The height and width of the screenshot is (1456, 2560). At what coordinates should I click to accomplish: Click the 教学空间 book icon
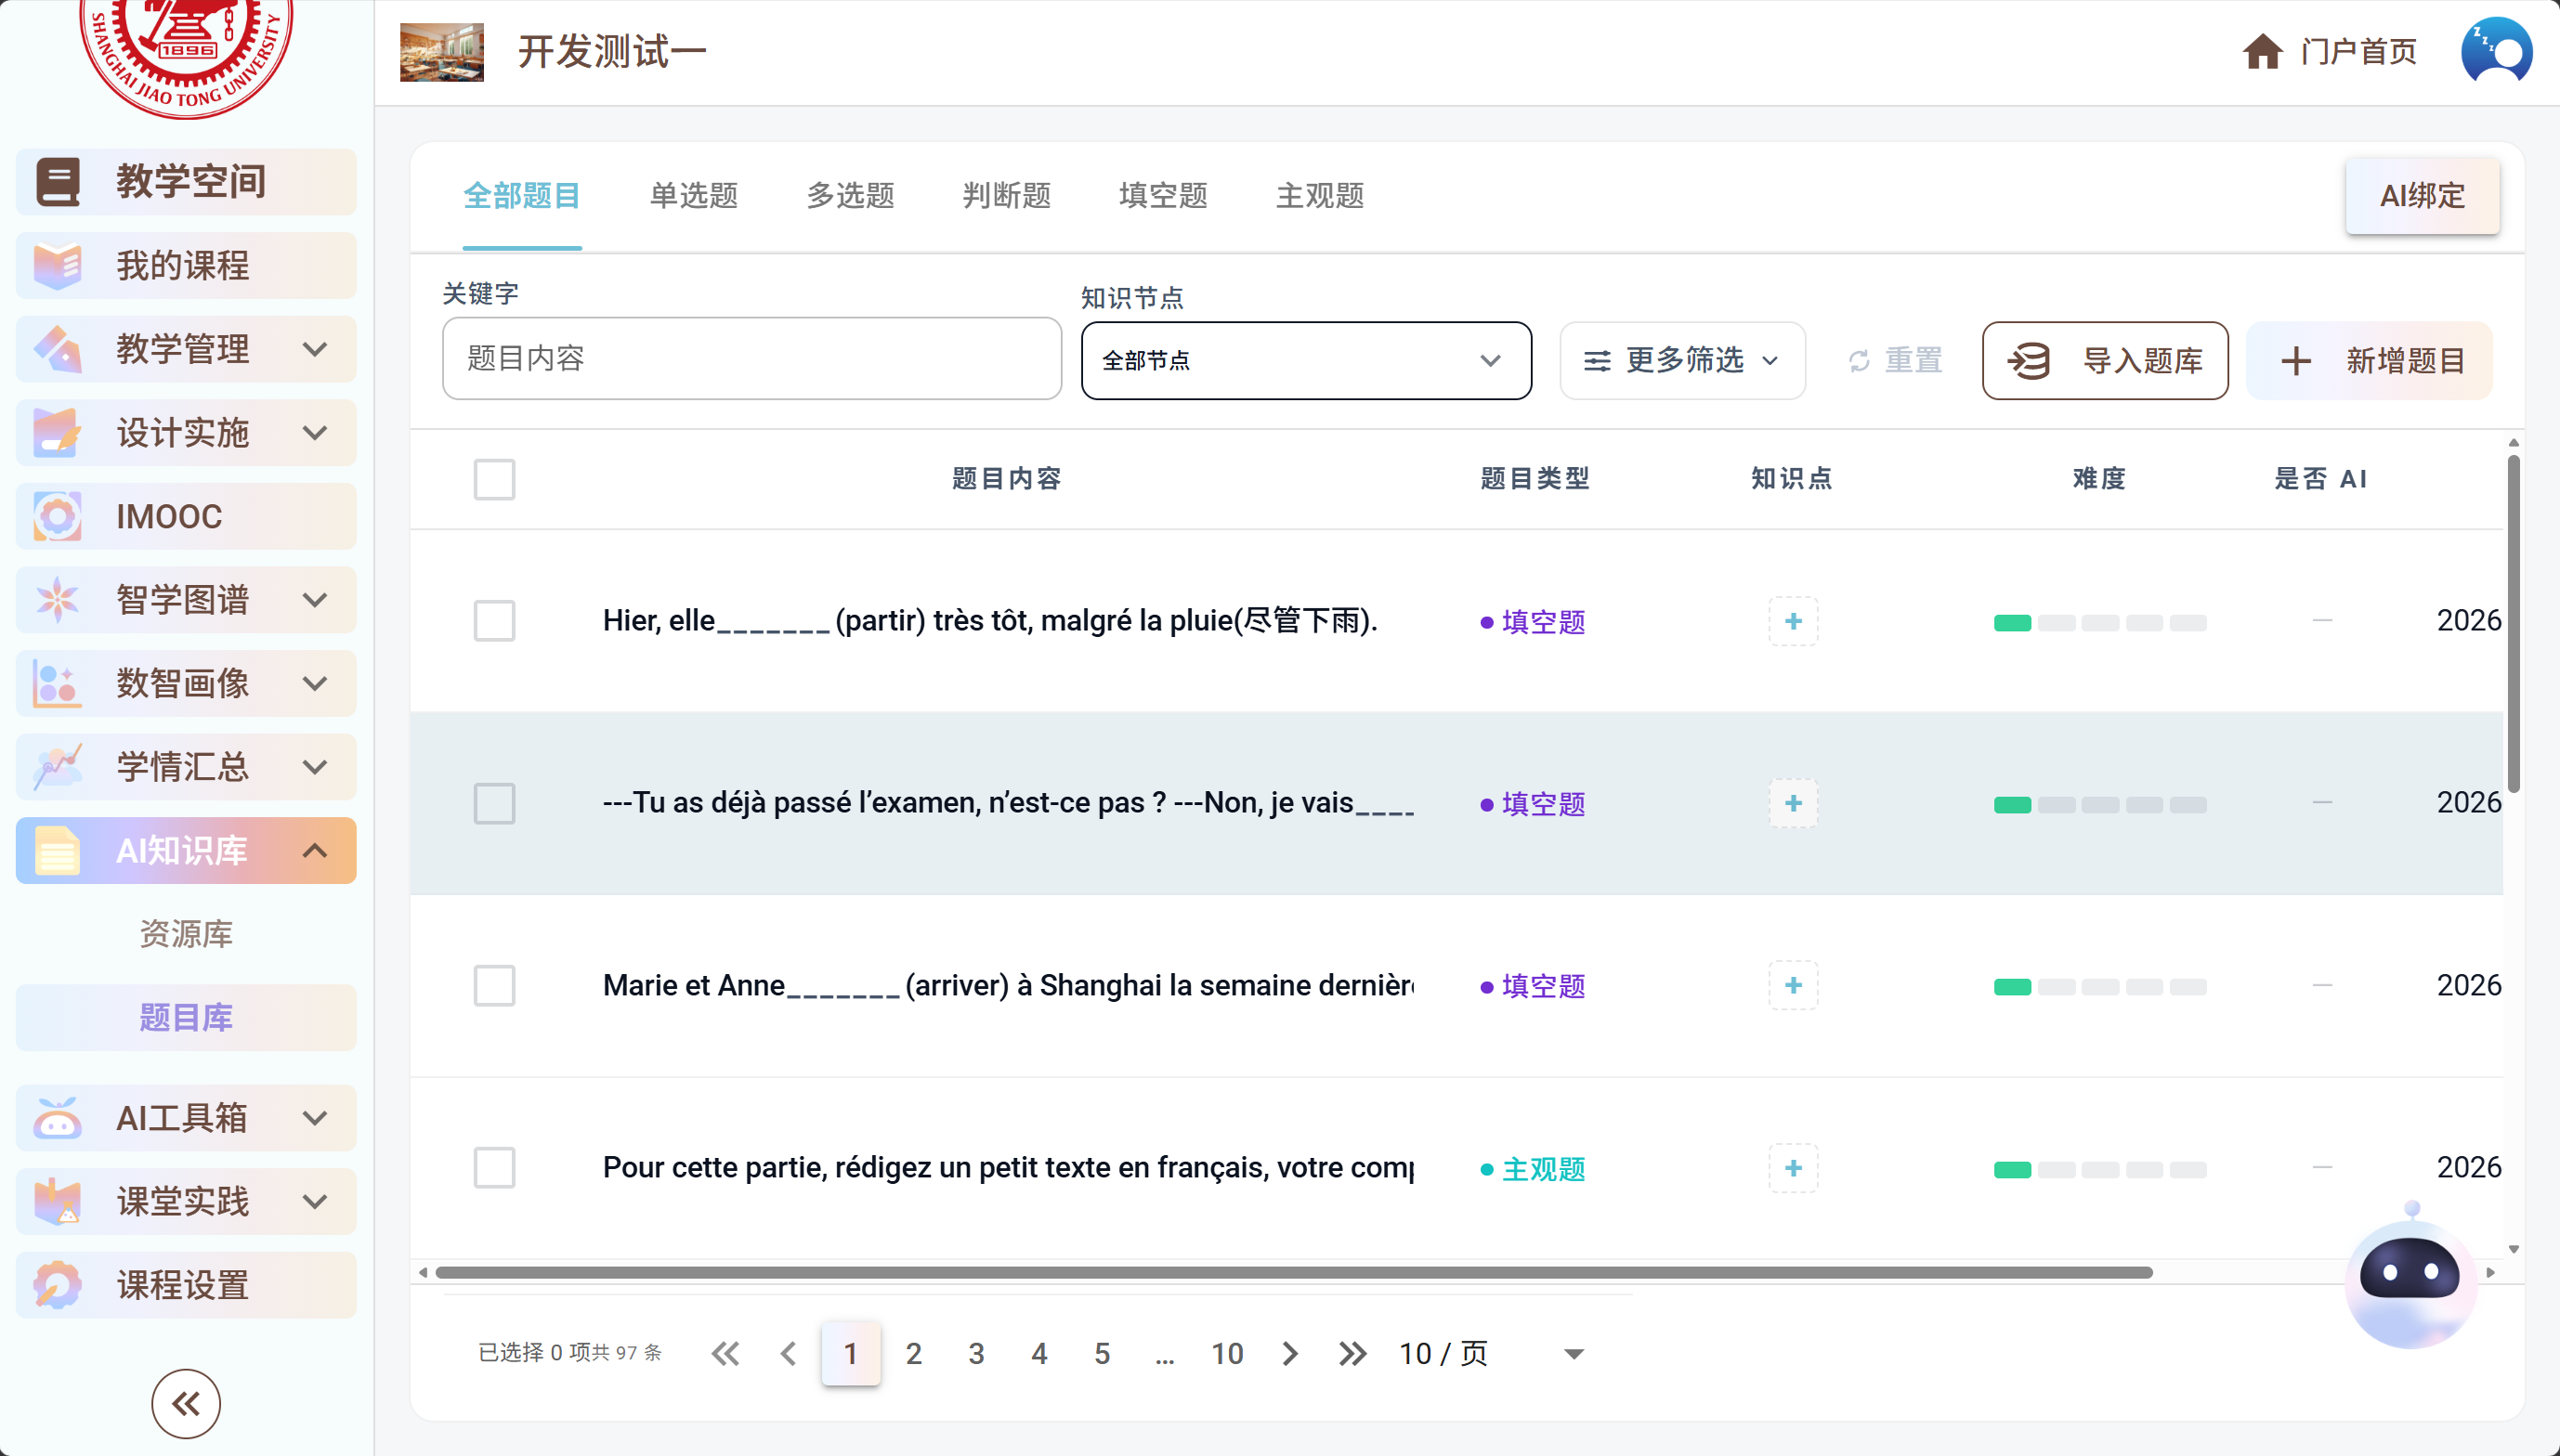(58, 182)
